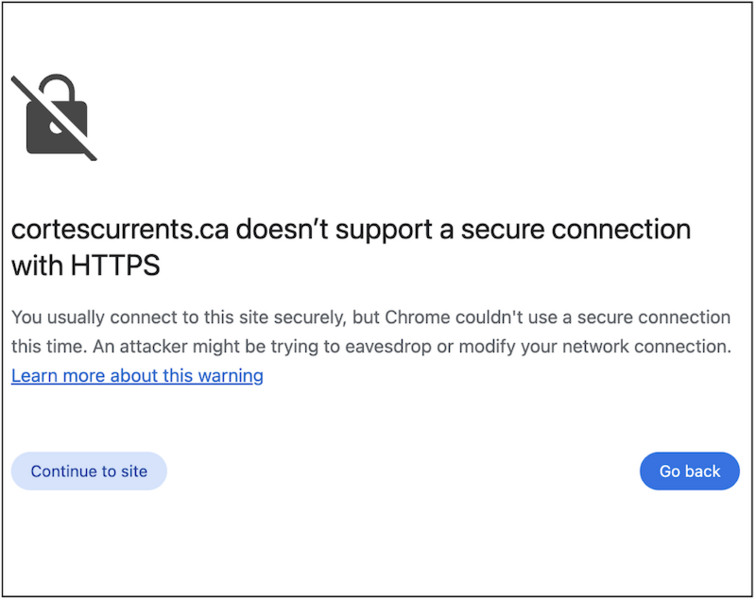
Task: Click the Go back button
Action: [689, 471]
